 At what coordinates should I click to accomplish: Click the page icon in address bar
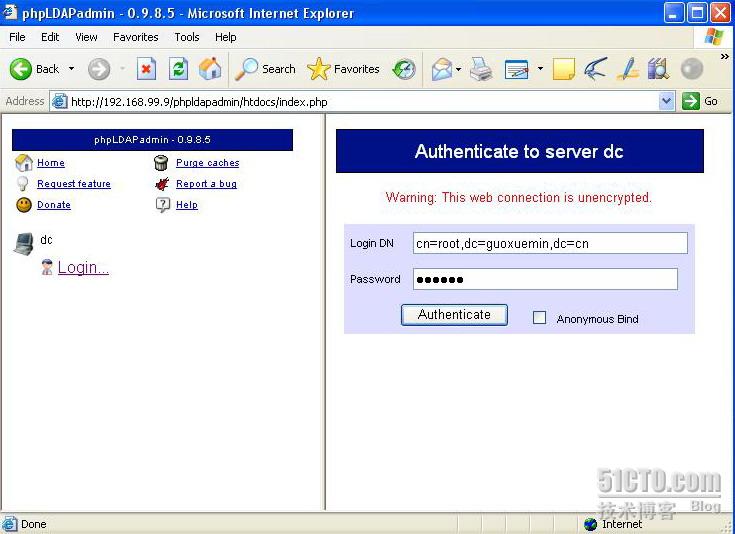(60, 101)
